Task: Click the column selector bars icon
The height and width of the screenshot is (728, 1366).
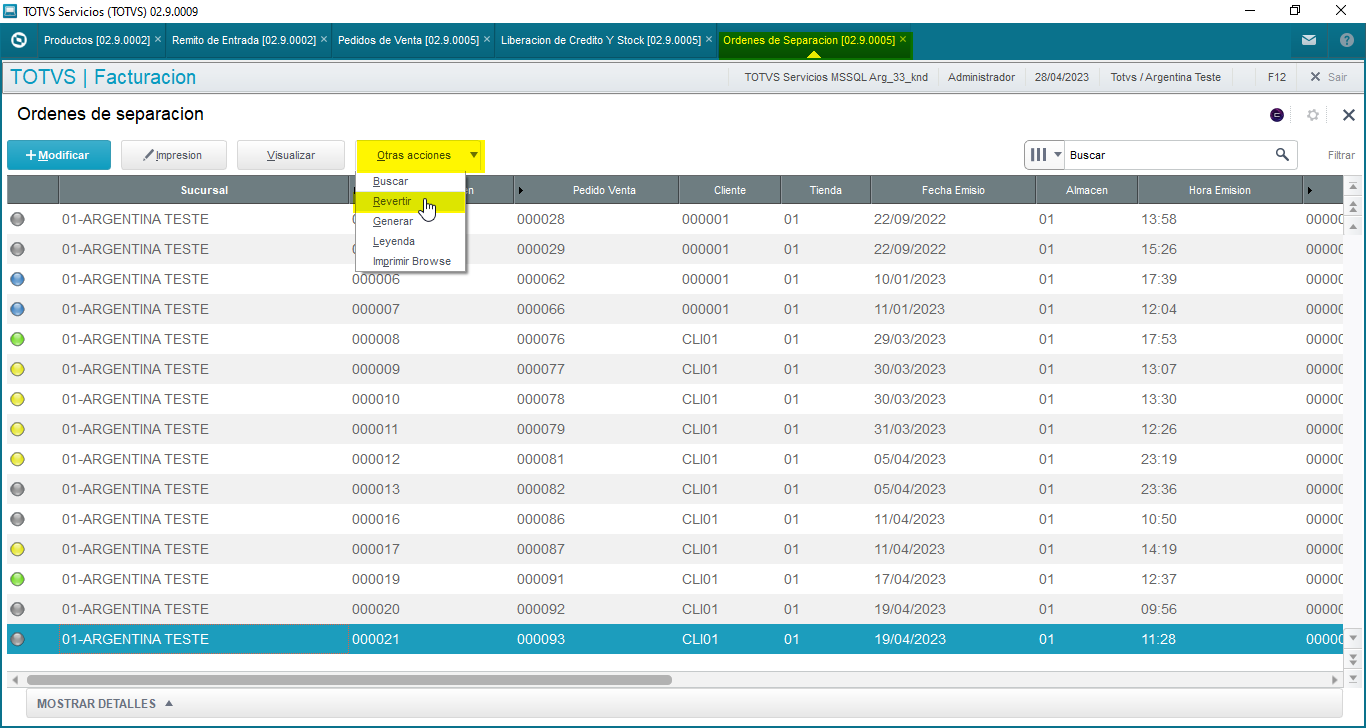Action: 1038,155
